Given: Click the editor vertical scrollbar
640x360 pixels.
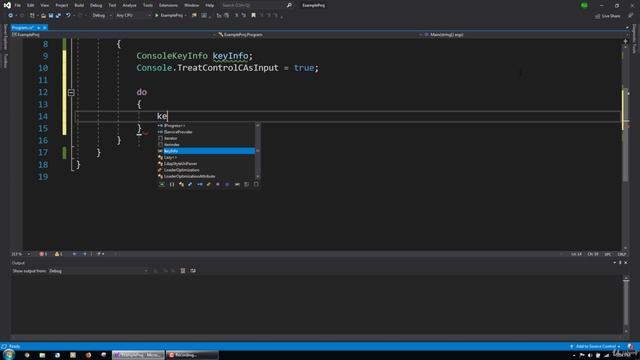Looking at the screenshot, I should (x=625, y=147).
